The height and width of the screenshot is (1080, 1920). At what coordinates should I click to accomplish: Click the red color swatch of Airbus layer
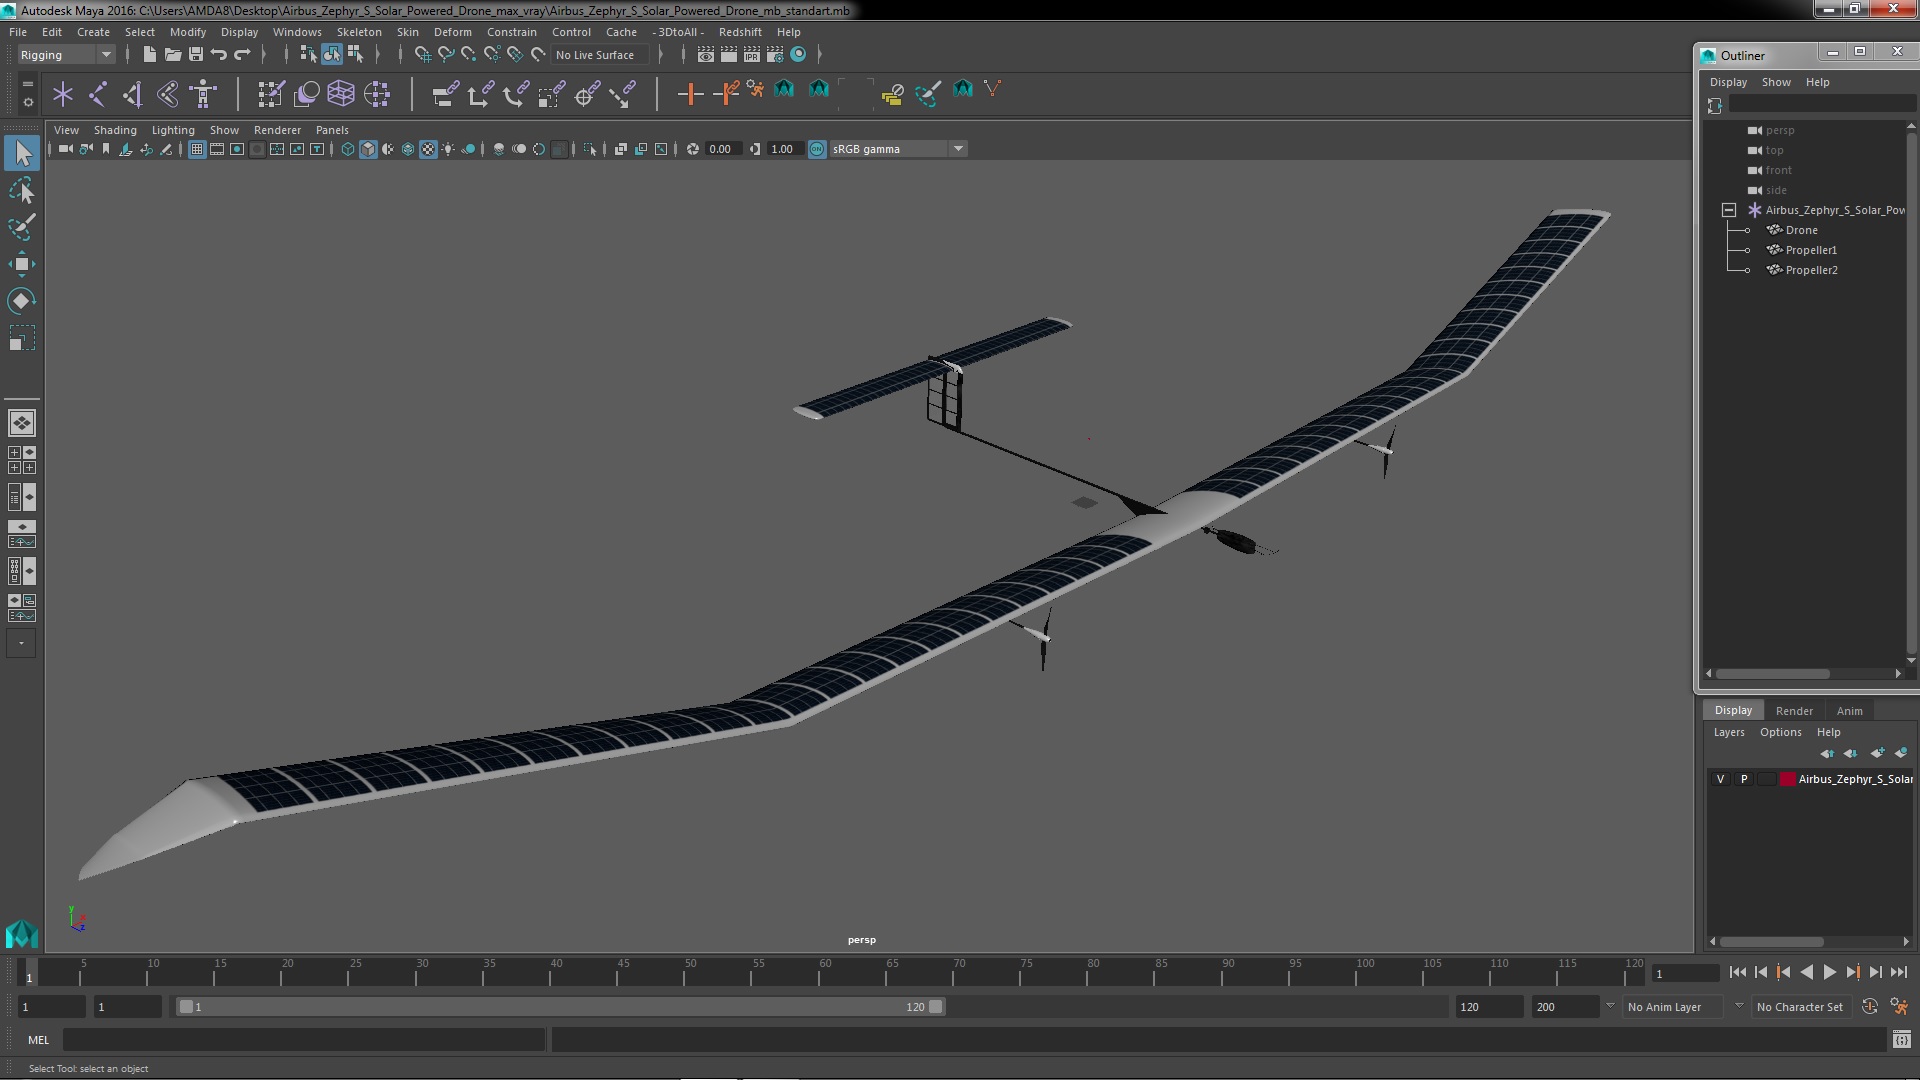[x=1787, y=779]
